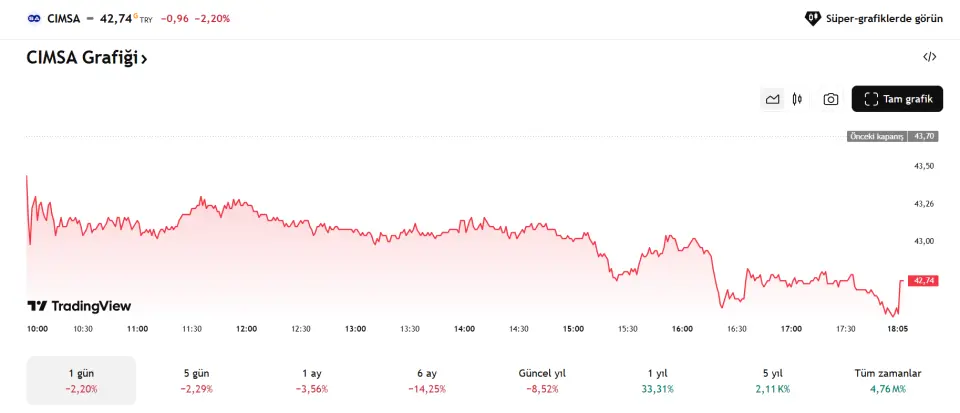
Task: Switch to the 1 ay range
Action: point(311,380)
